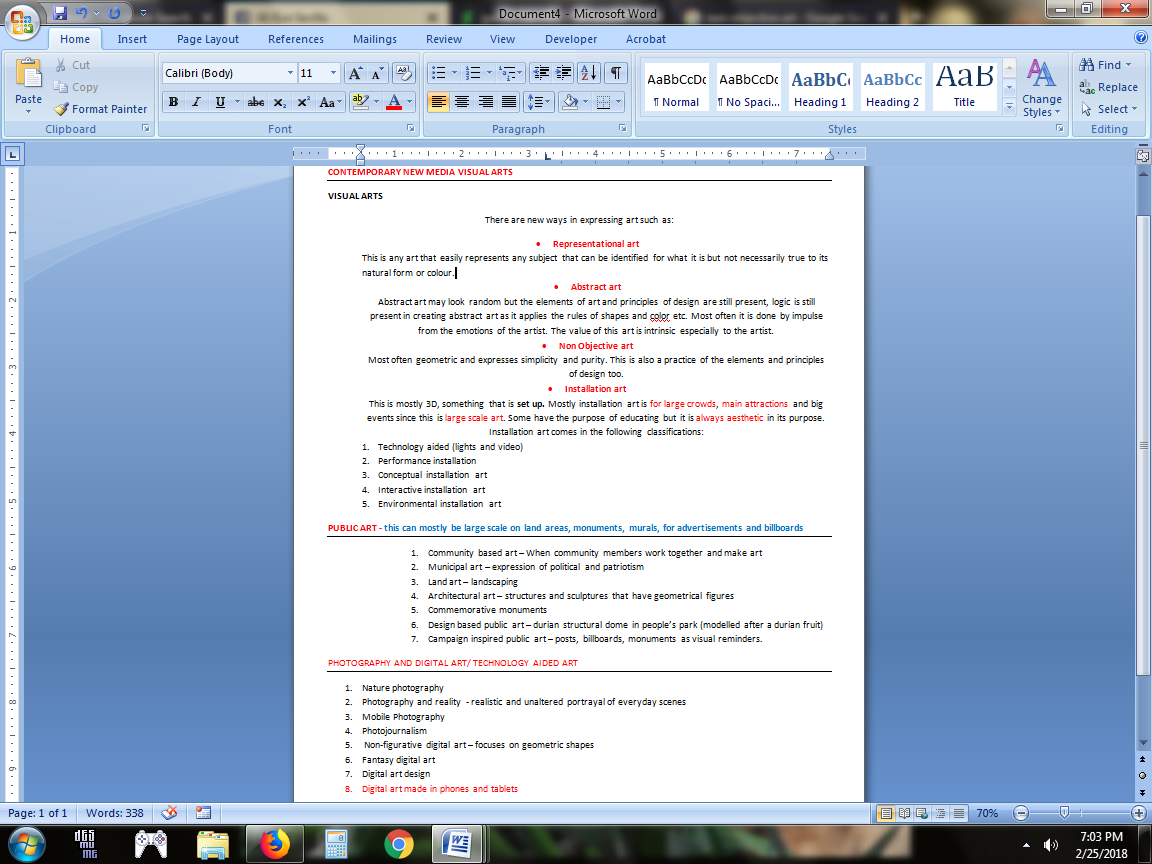Click word count in status bar

[x=115, y=813]
